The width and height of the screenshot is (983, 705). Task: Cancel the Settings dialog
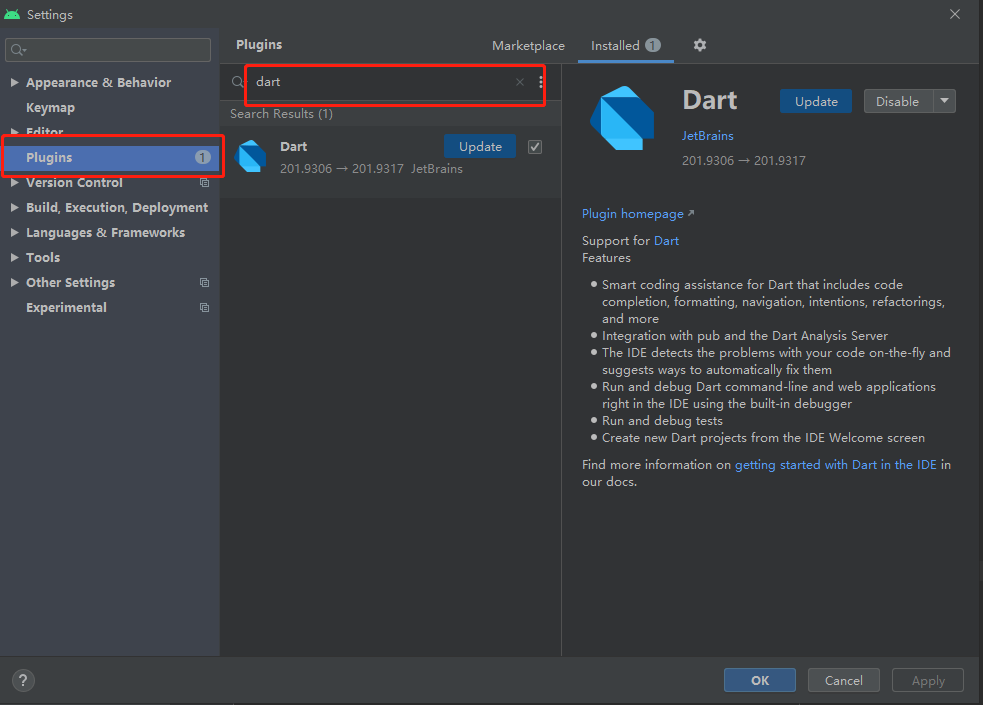[x=843, y=680]
